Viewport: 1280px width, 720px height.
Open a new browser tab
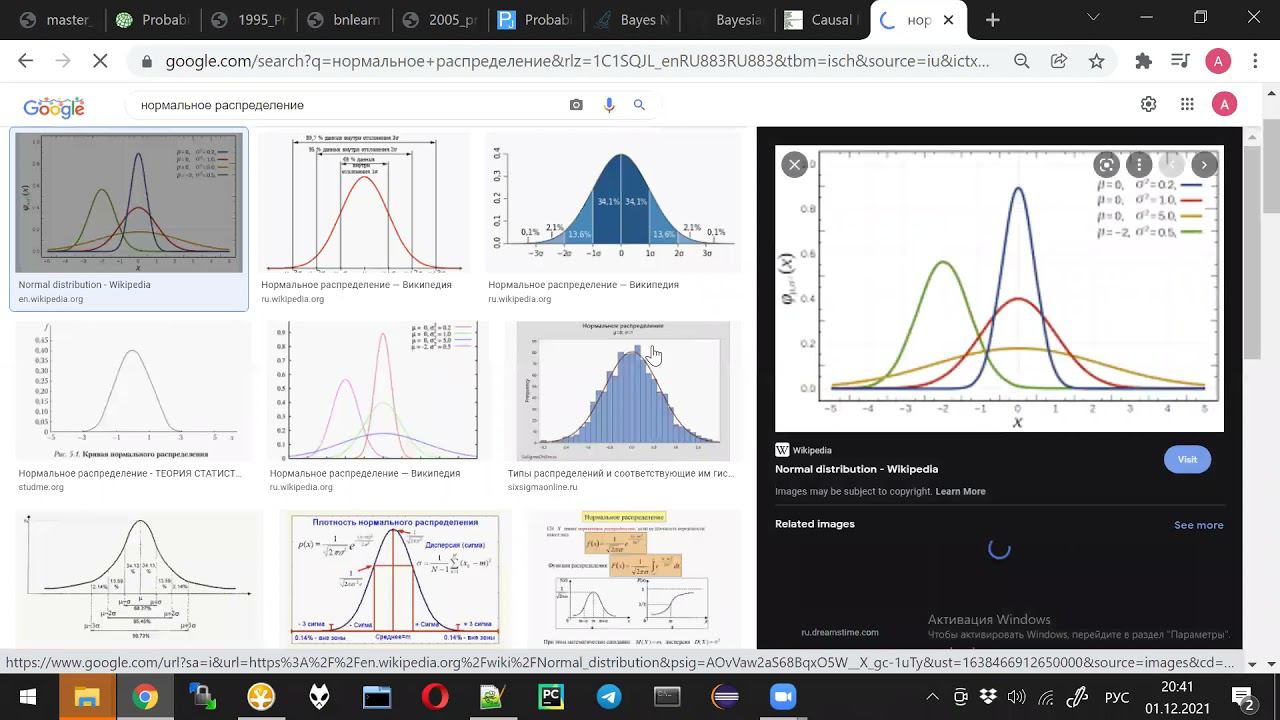992,20
